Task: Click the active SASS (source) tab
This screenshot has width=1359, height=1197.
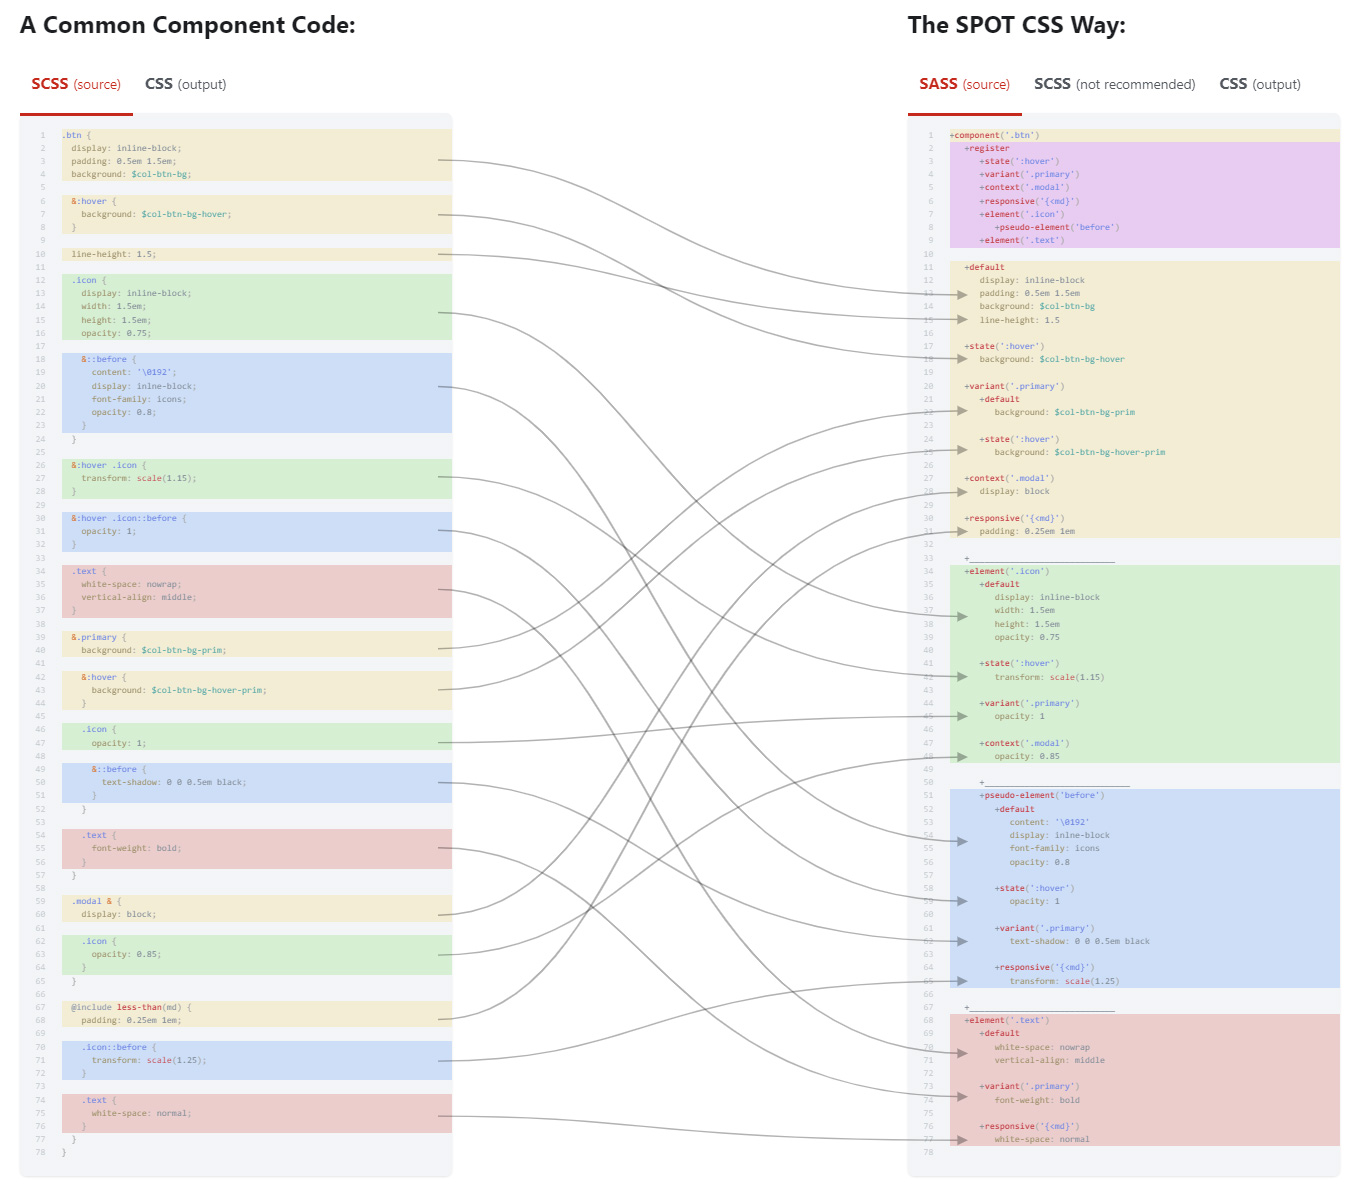Action: (x=963, y=84)
